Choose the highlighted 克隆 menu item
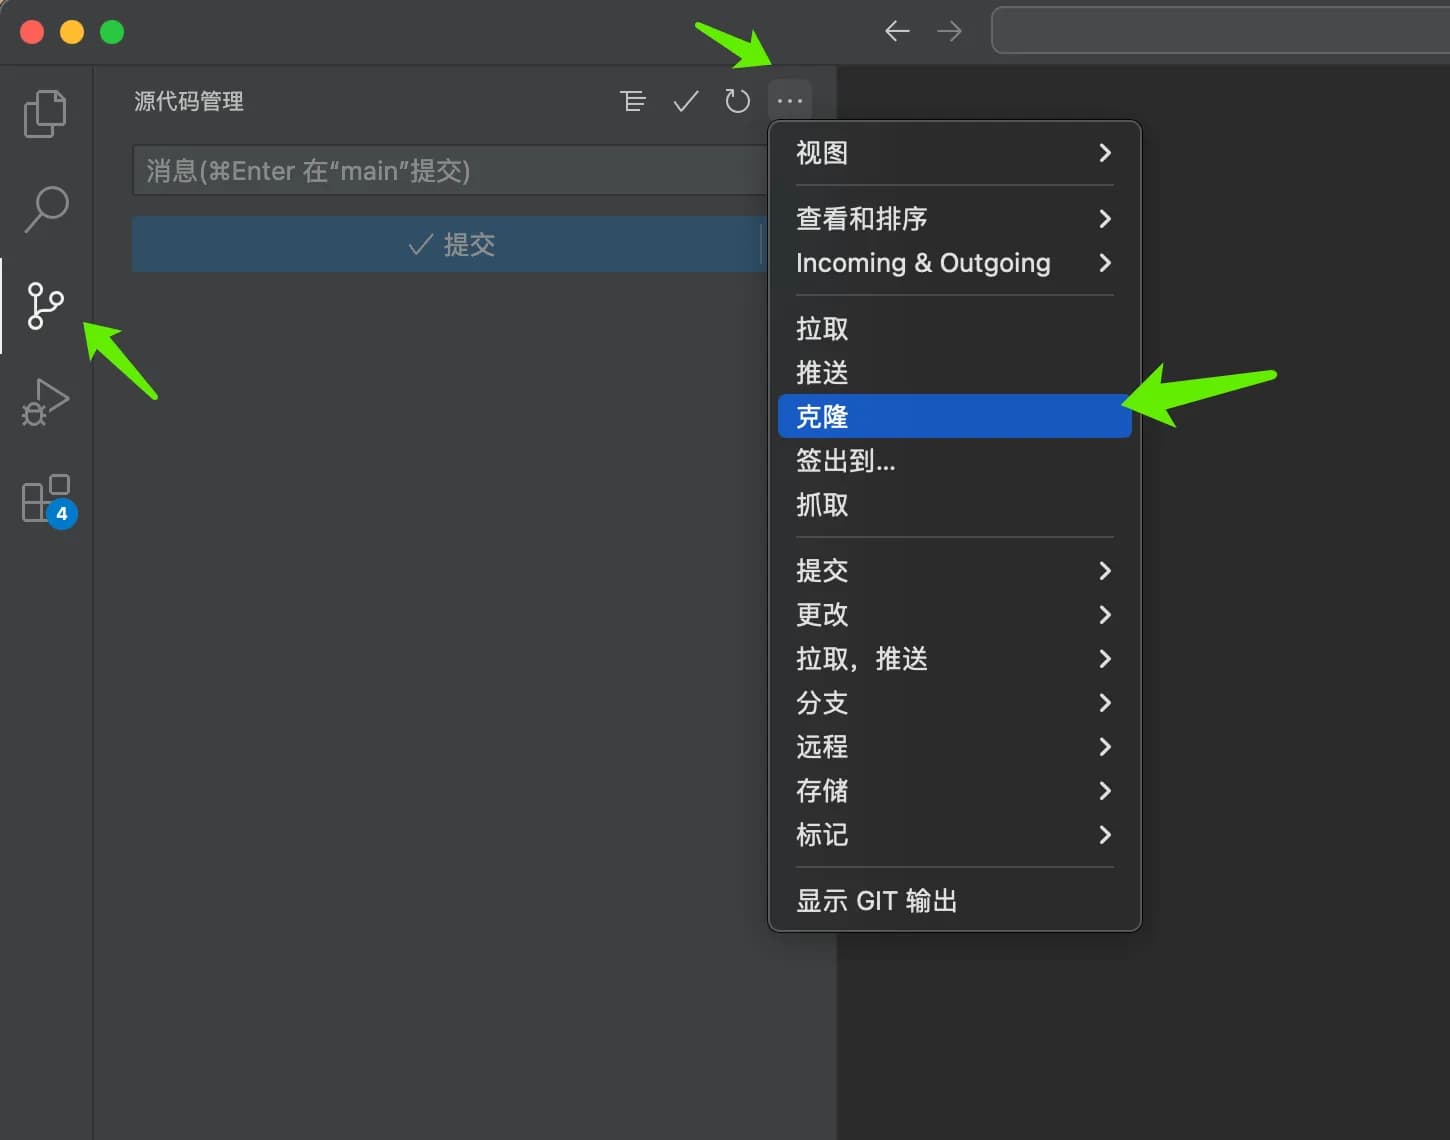This screenshot has height=1140, width=1450. pos(954,416)
